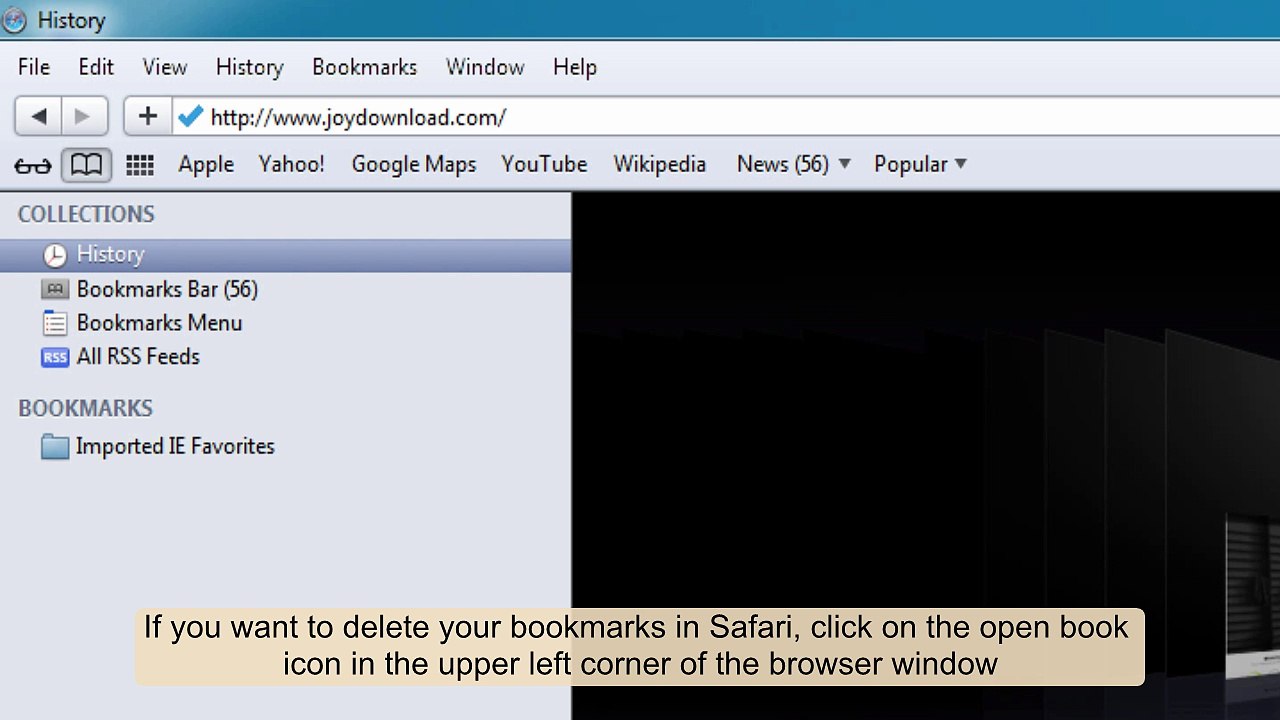Open the Bookmarks menu
The image size is (1280, 720).
[365, 67]
